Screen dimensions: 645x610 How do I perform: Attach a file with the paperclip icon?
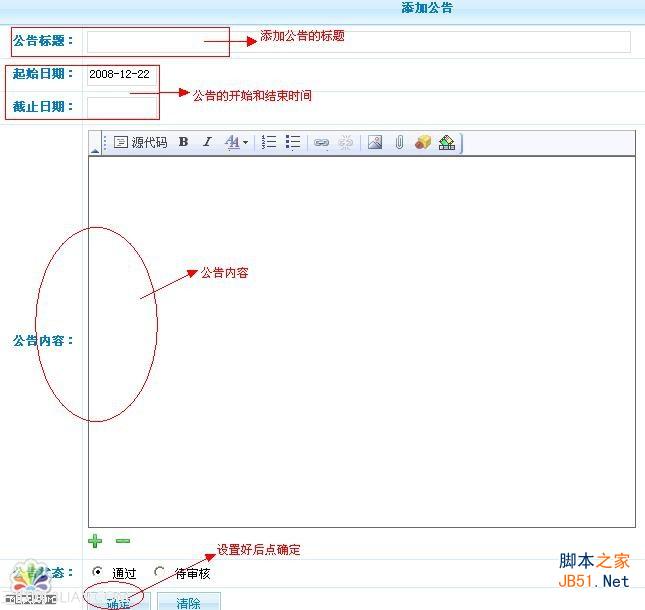[x=399, y=142]
